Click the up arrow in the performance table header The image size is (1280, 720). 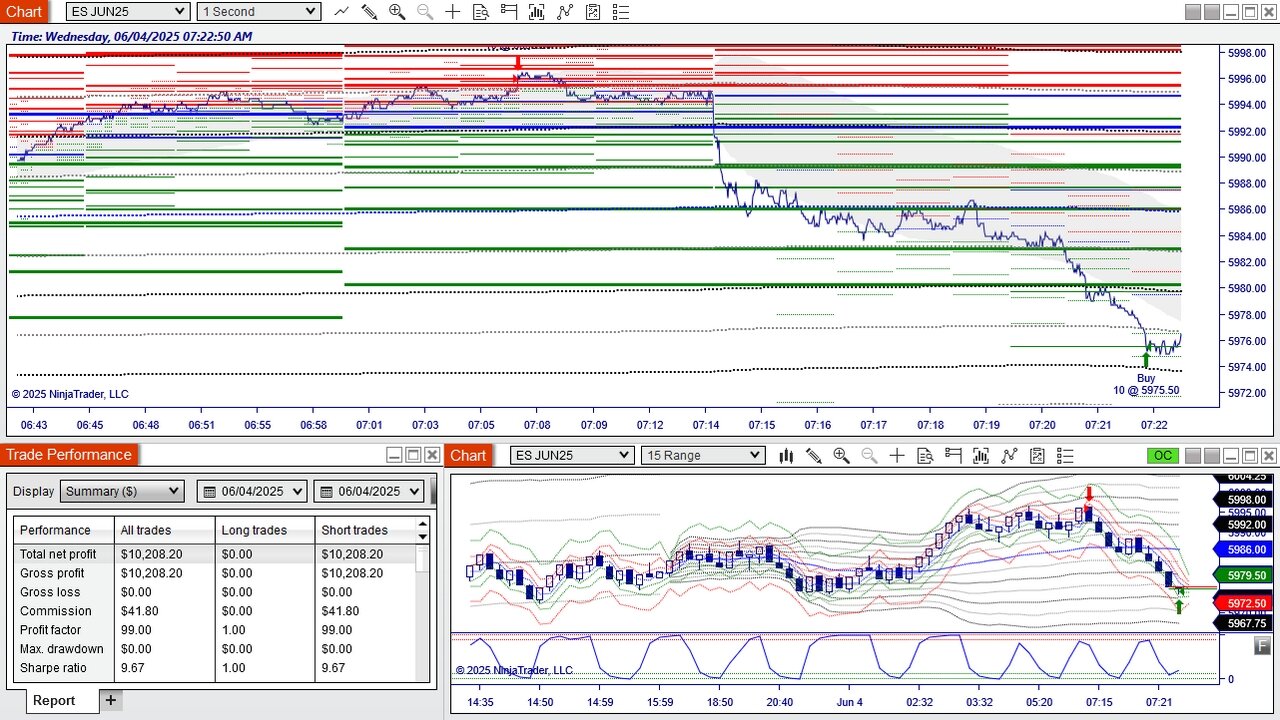tap(423, 524)
